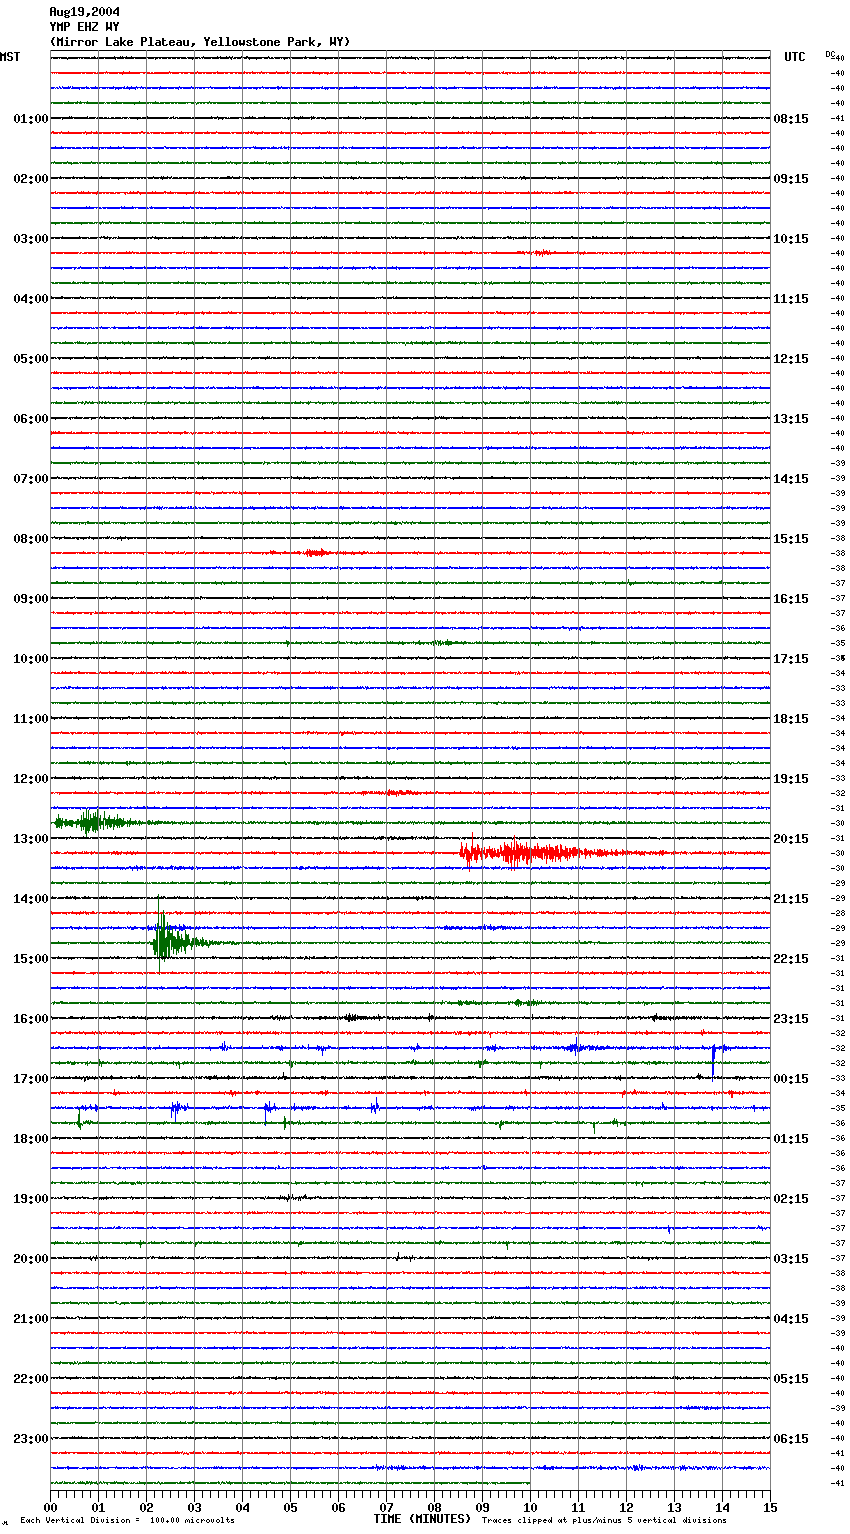Click the Mirror Lake Plateau location title
850x1534 pixels.
tap(200, 42)
